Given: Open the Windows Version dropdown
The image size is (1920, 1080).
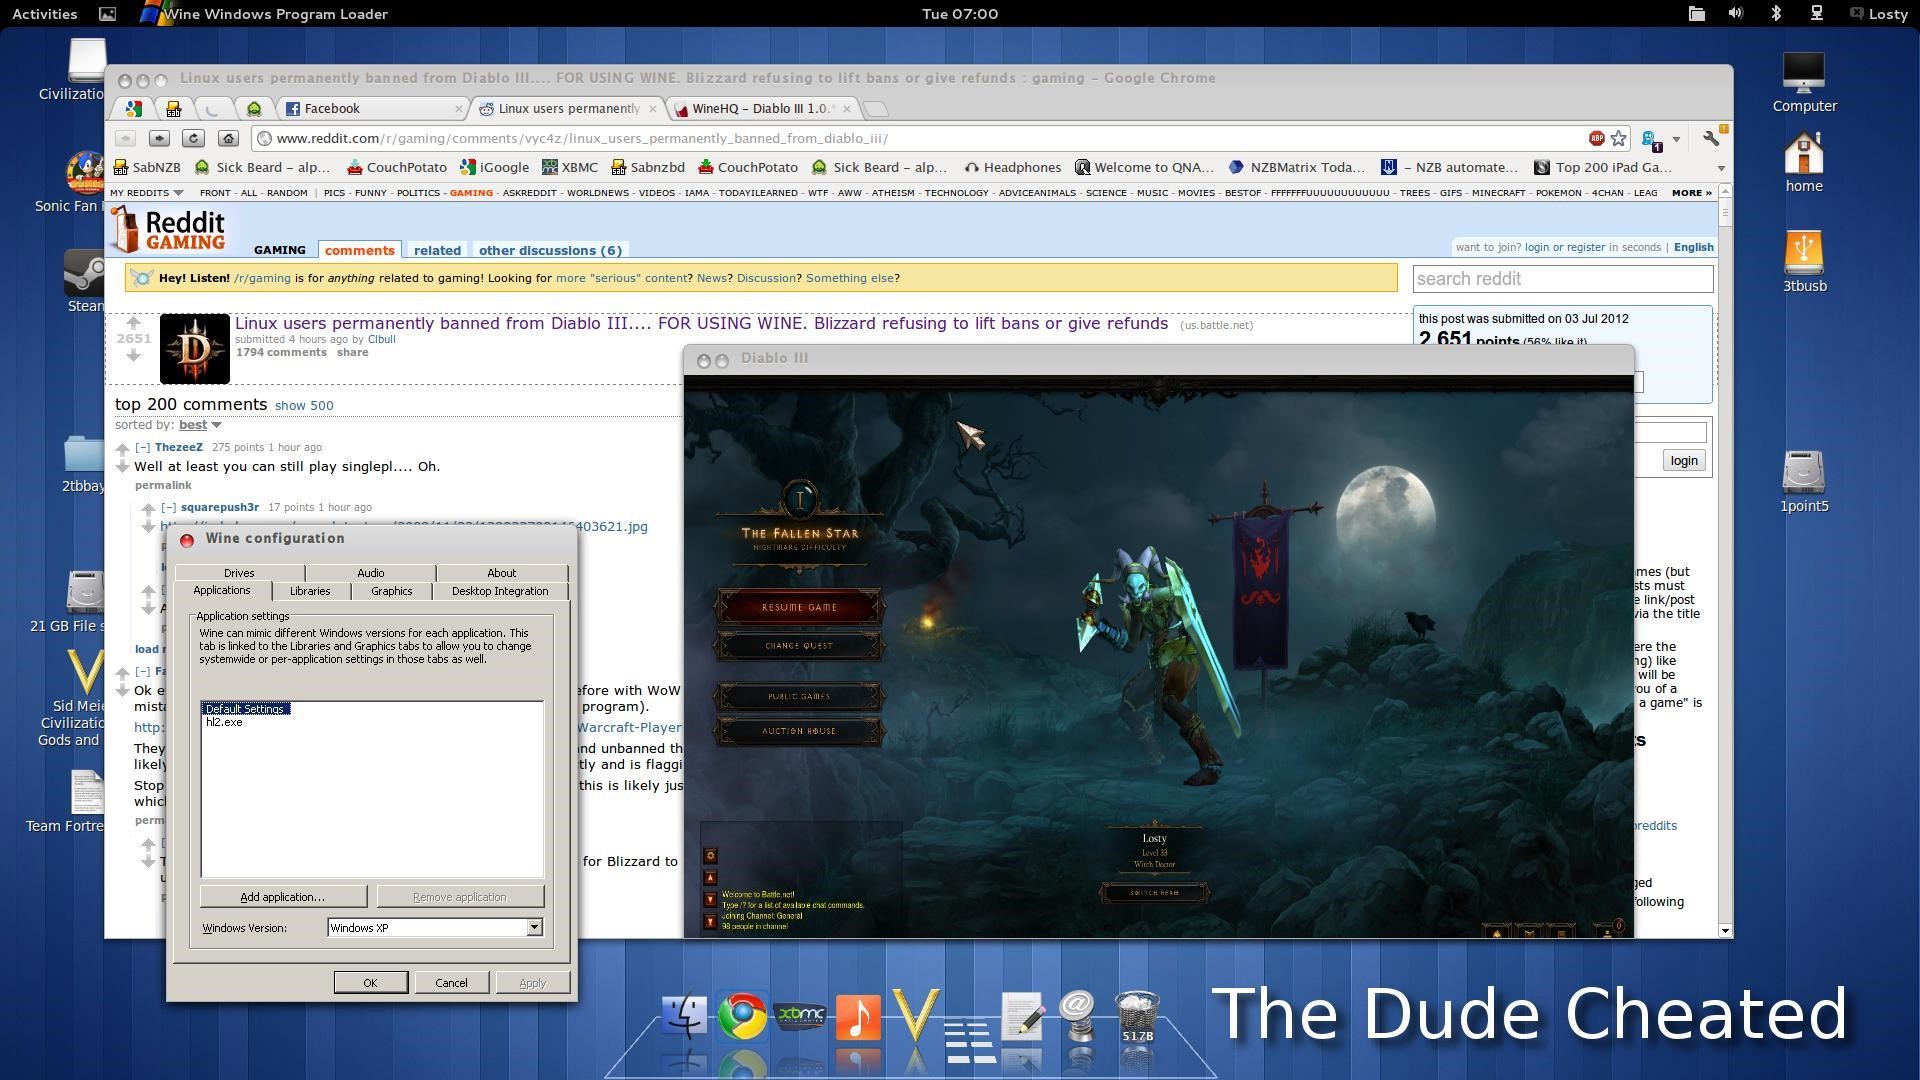Looking at the screenshot, I should (x=534, y=928).
